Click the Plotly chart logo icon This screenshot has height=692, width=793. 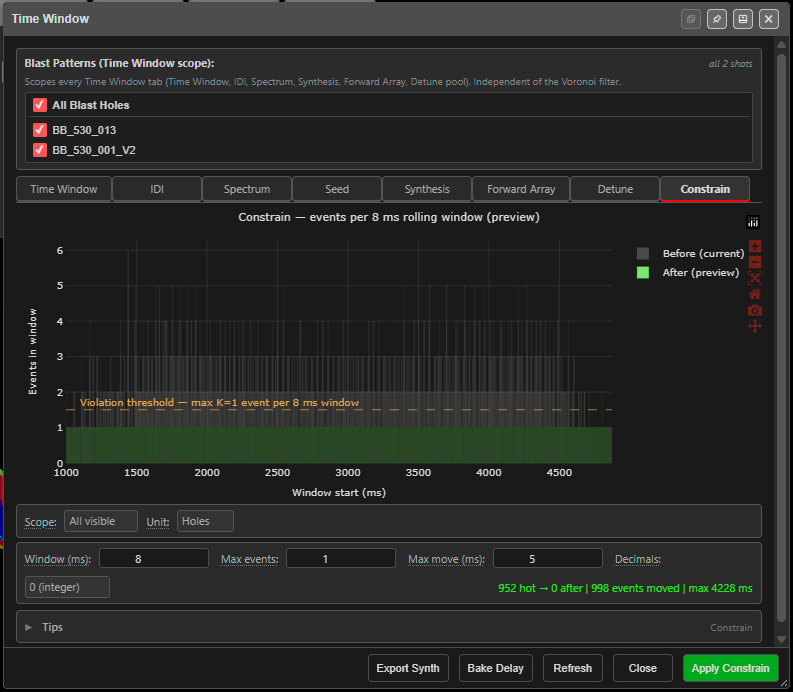pos(753,222)
